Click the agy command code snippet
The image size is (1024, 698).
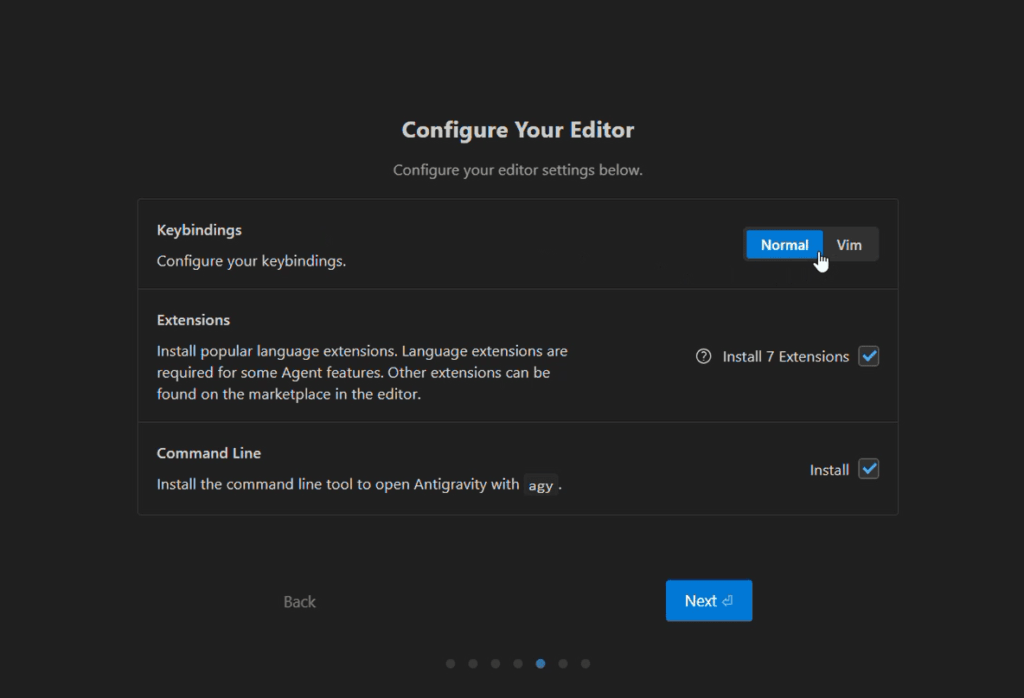(540, 486)
